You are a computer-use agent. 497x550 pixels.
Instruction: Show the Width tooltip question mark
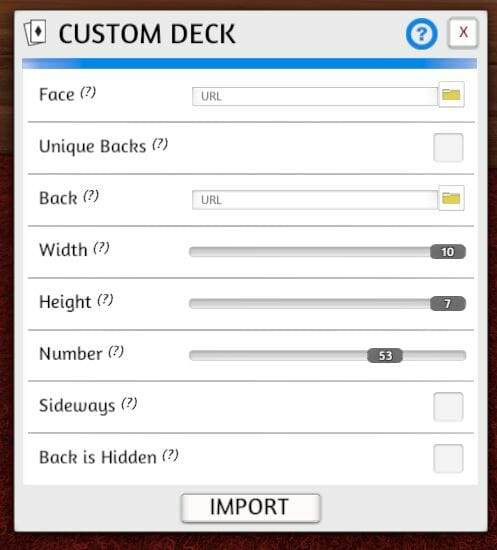101,248
